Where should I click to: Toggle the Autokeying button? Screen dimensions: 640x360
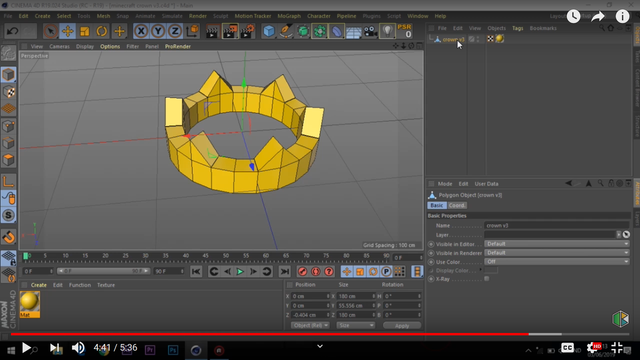tap(316, 271)
